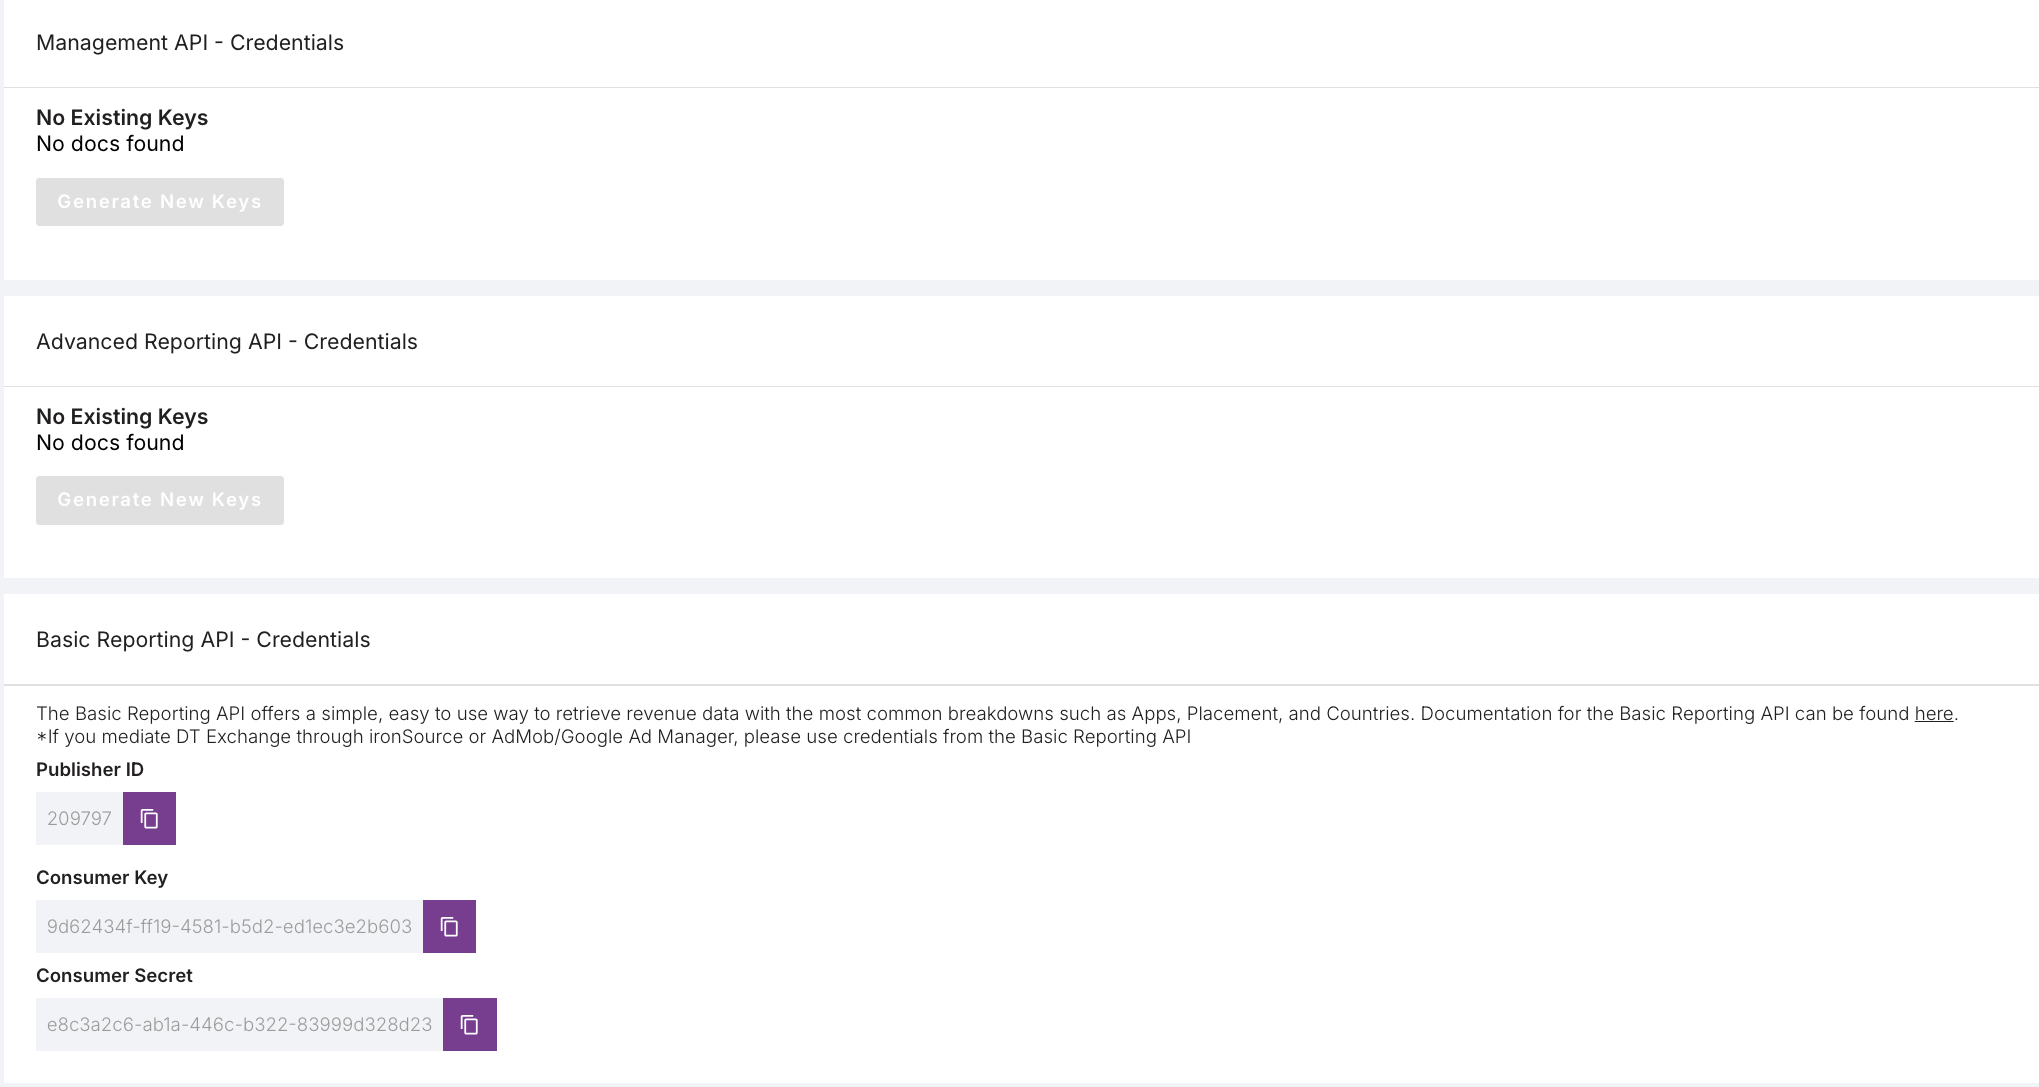Click No Existing Keys under Management API
This screenshot has height=1087, width=2039.
pyautogui.click(x=121, y=117)
